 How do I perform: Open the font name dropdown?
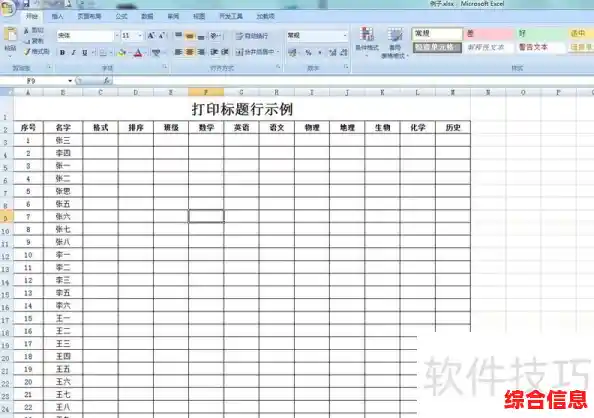pos(116,36)
